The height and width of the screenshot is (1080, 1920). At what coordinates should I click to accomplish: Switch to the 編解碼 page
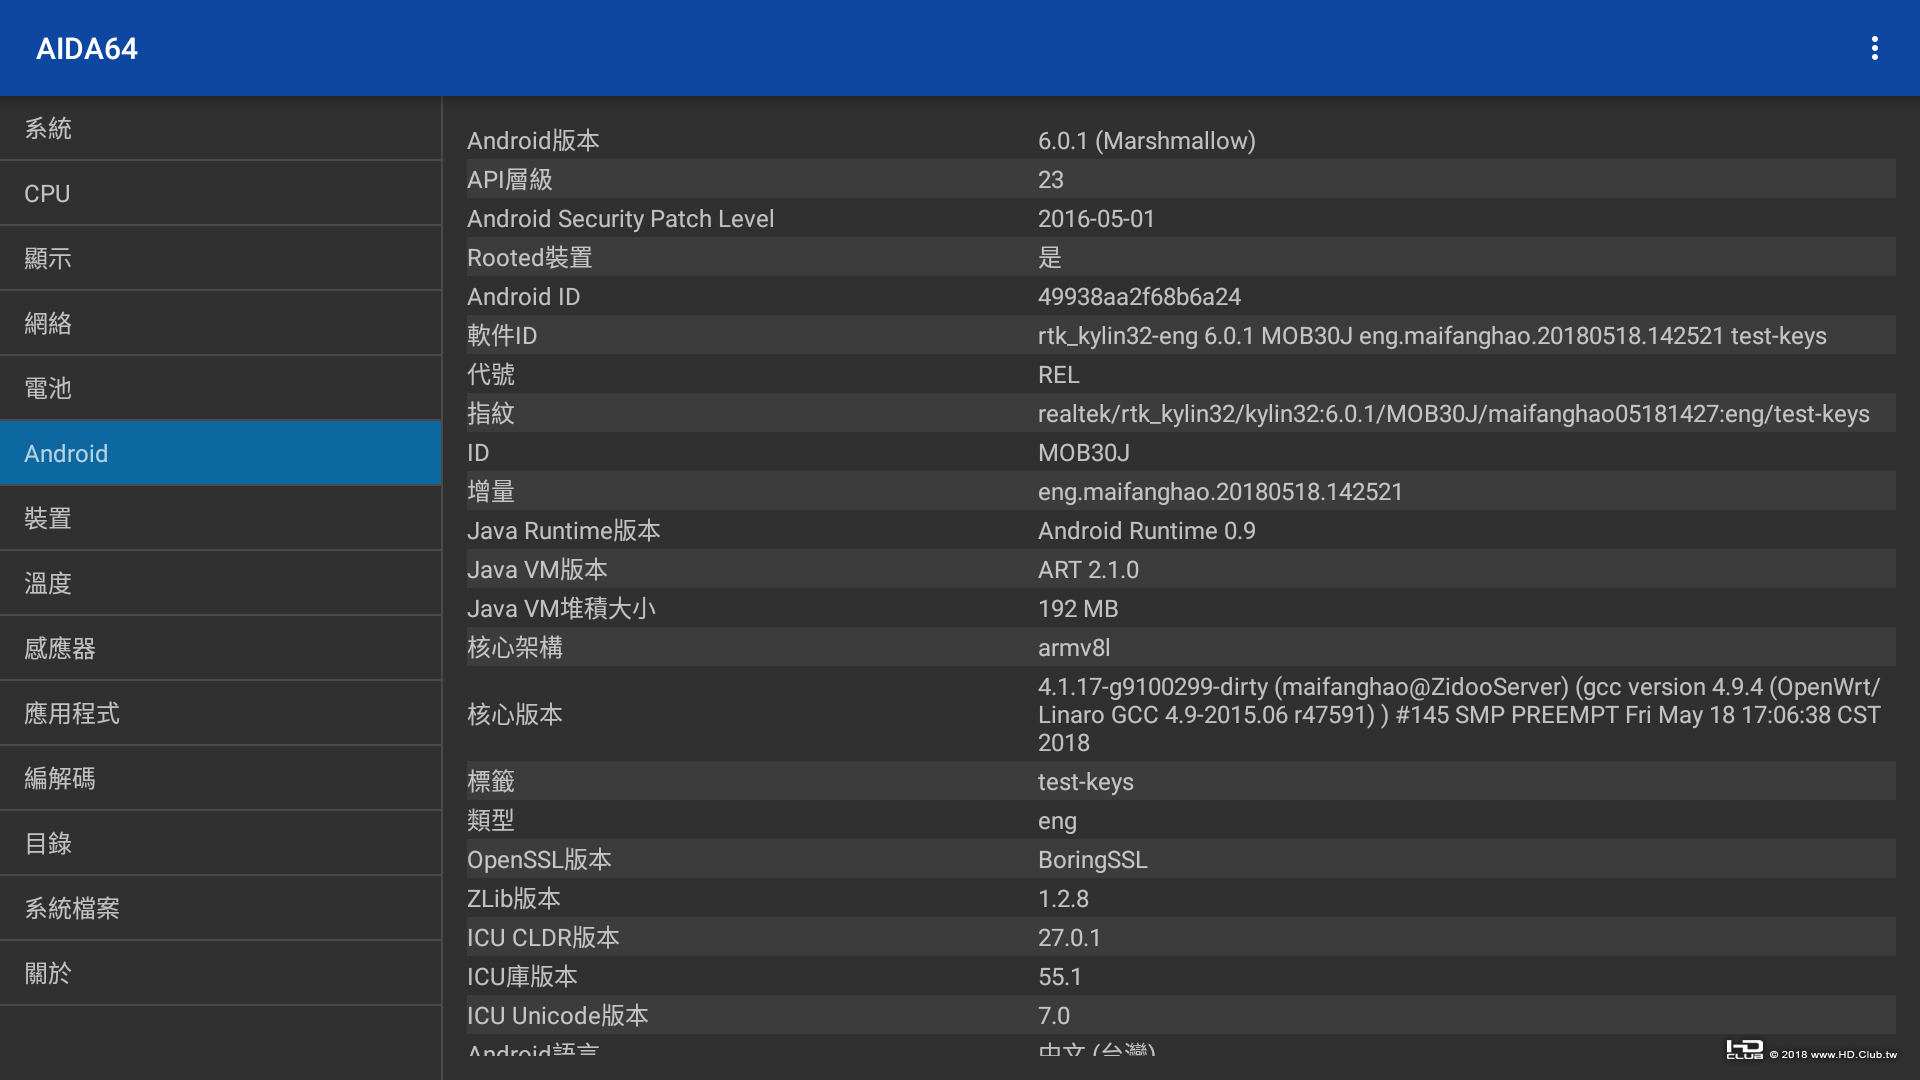tap(220, 779)
